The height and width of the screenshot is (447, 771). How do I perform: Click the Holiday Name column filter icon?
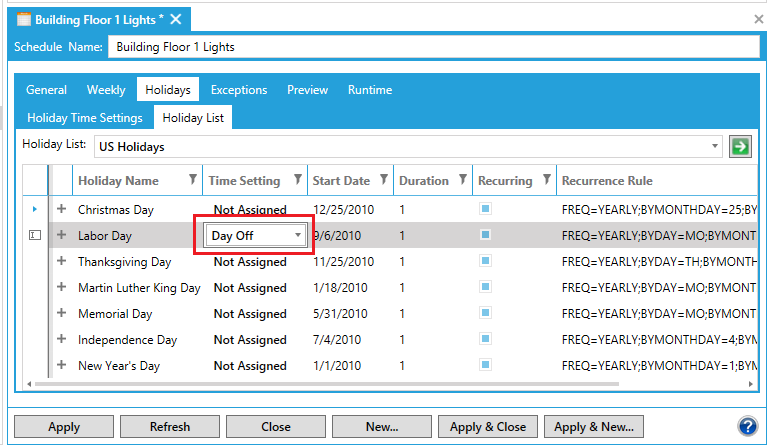(192, 181)
